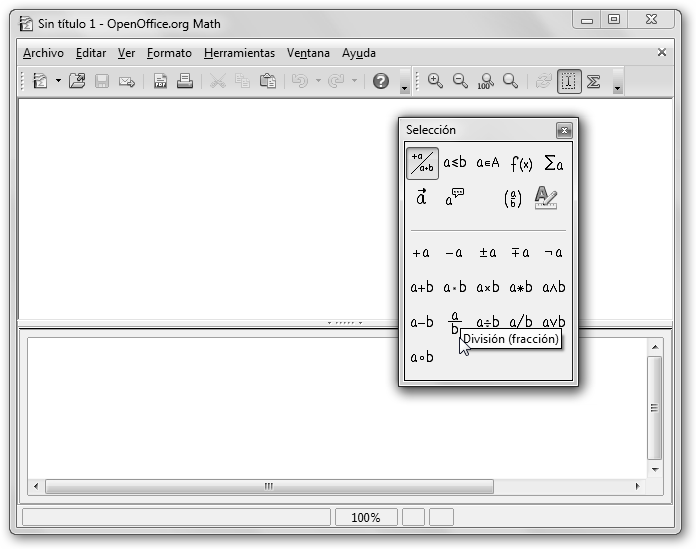This screenshot has width=696, height=549.
Task: Open the Brackets category icon
Action: (513, 198)
